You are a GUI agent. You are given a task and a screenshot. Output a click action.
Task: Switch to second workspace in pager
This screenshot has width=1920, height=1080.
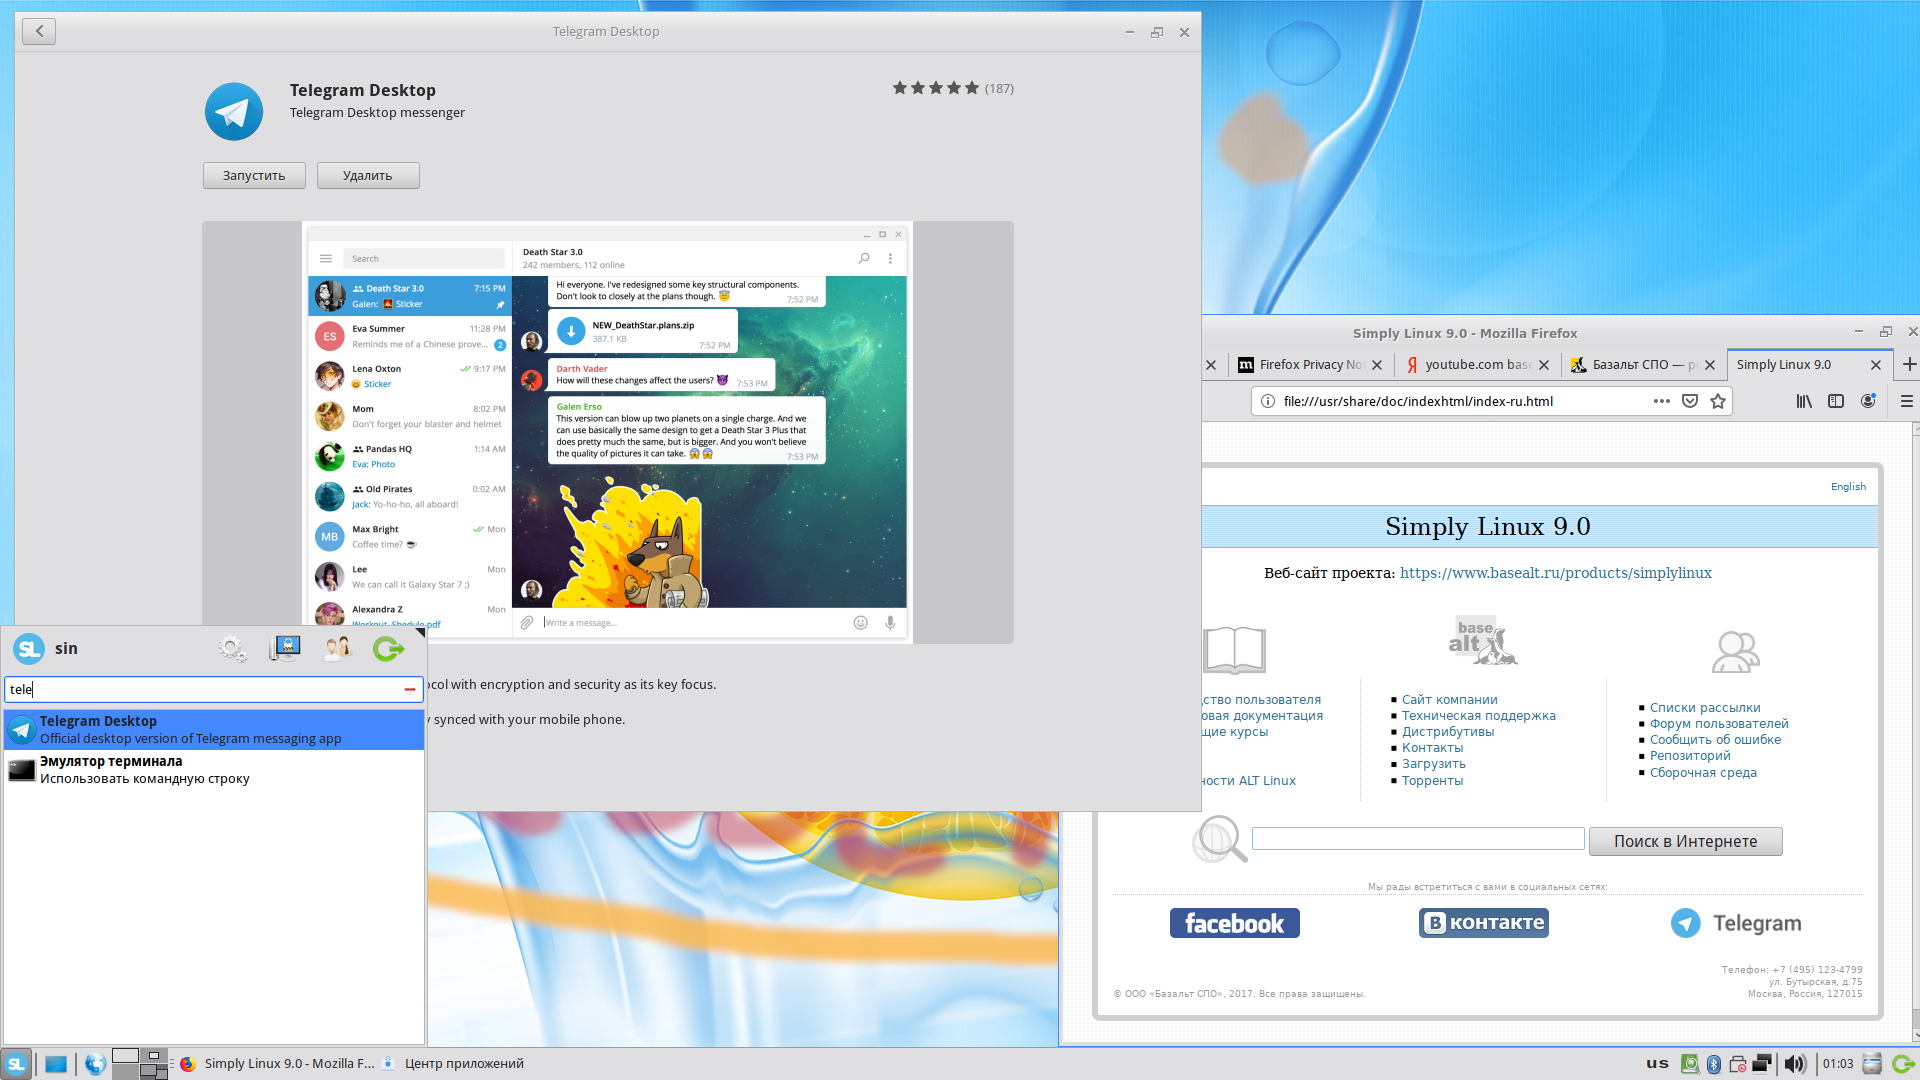(x=154, y=1056)
